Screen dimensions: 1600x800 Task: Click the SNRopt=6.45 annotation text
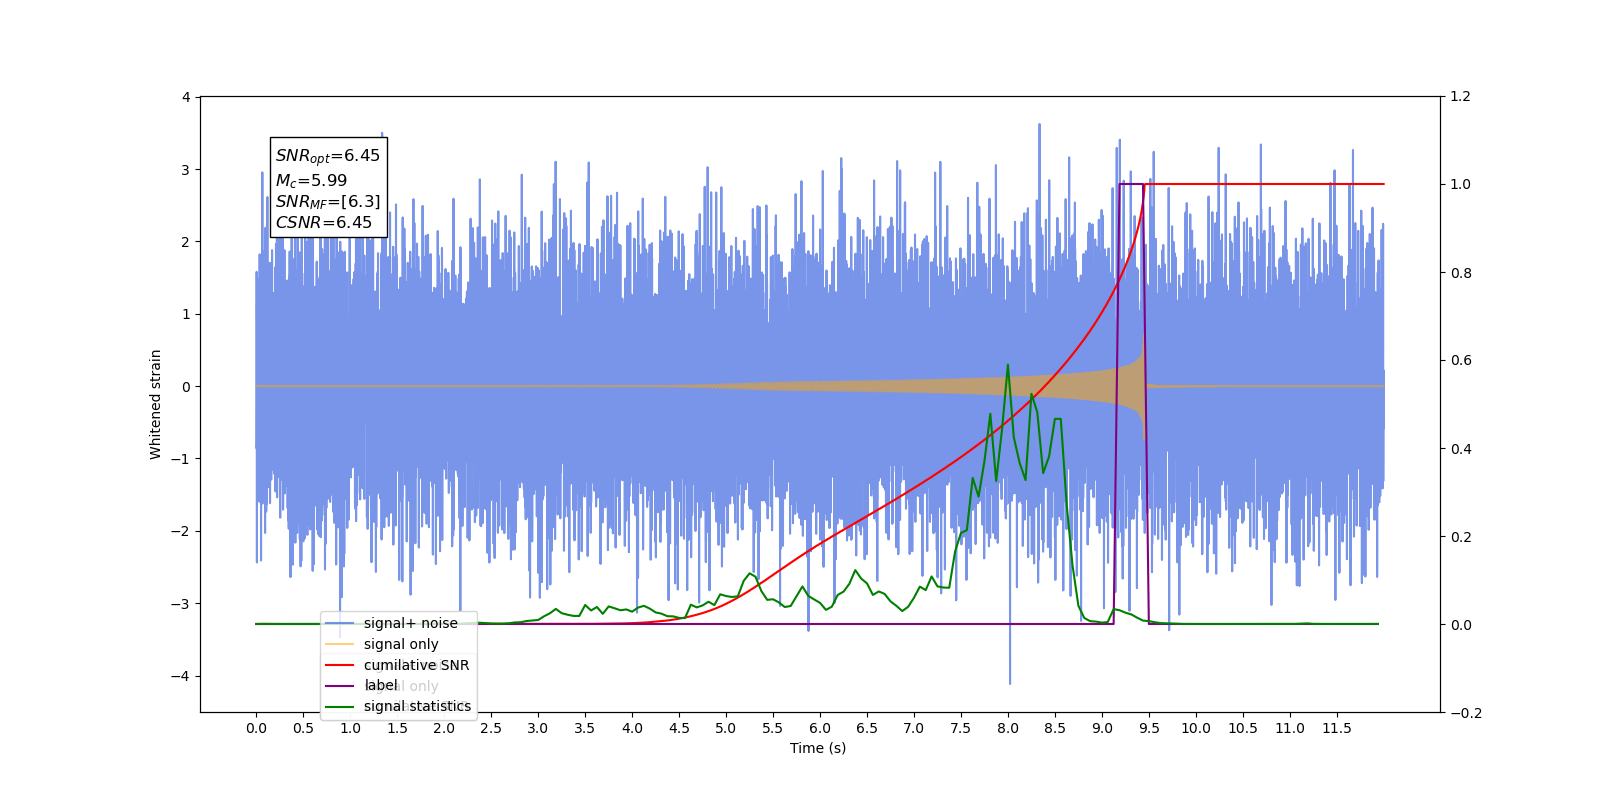(x=328, y=156)
